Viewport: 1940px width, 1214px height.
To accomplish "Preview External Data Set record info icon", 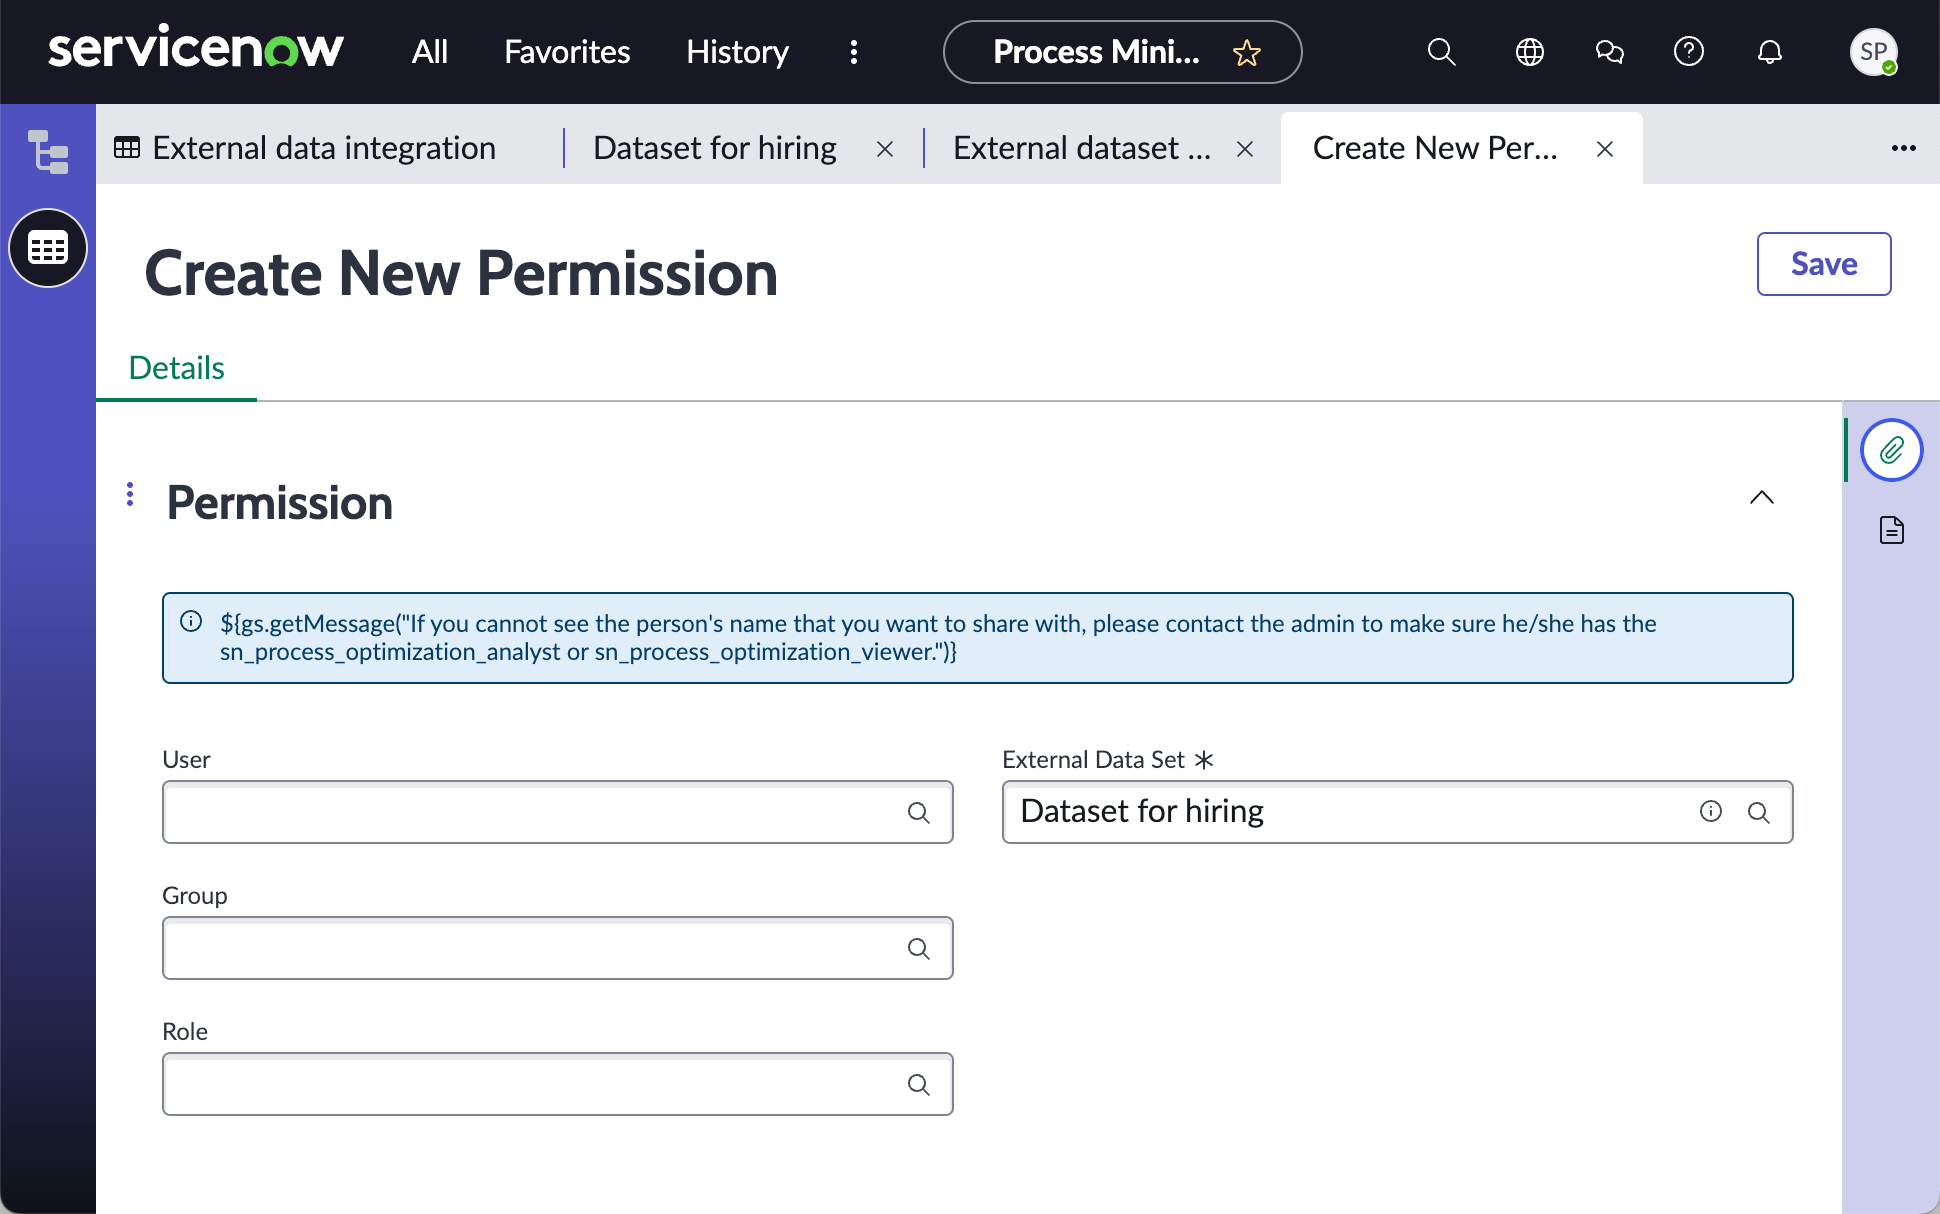I will coord(1711,811).
